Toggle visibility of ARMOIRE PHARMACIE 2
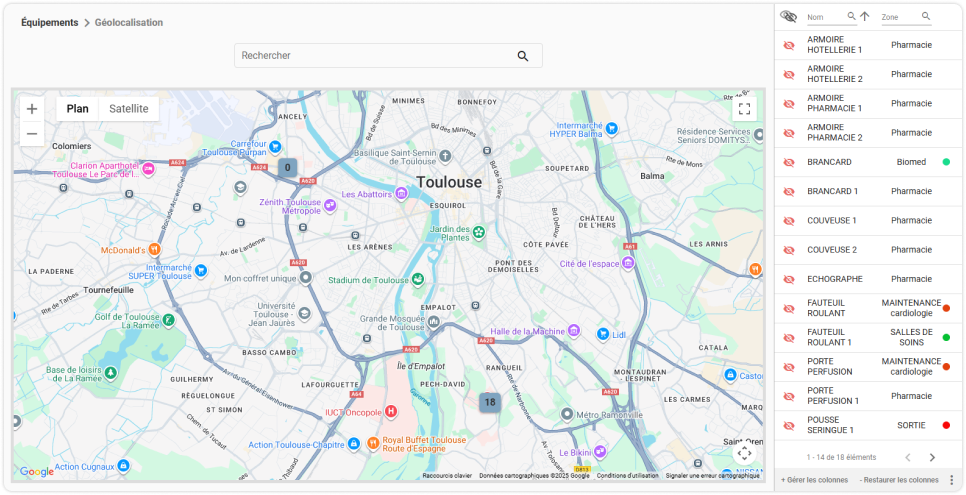 789,133
